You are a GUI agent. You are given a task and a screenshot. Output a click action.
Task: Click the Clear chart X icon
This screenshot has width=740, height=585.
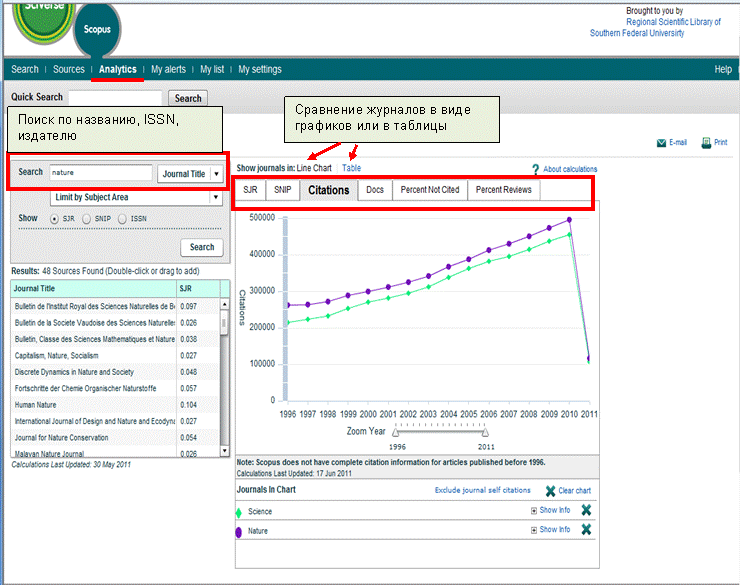tap(550, 491)
